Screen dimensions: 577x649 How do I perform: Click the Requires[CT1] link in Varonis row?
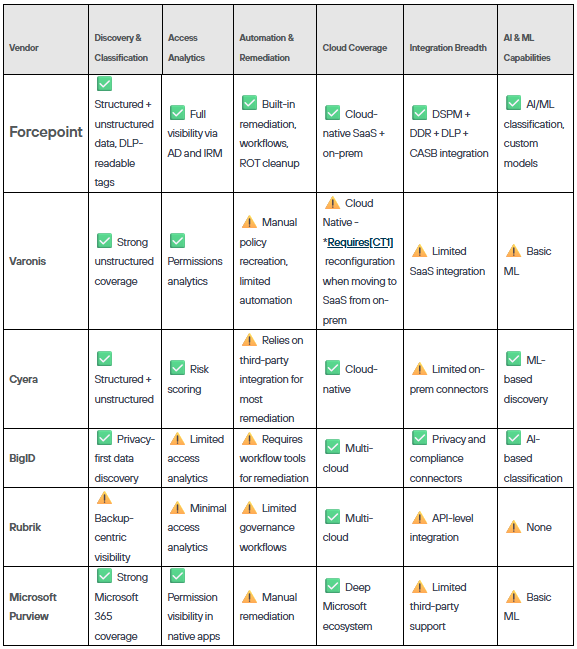(360, 242)
